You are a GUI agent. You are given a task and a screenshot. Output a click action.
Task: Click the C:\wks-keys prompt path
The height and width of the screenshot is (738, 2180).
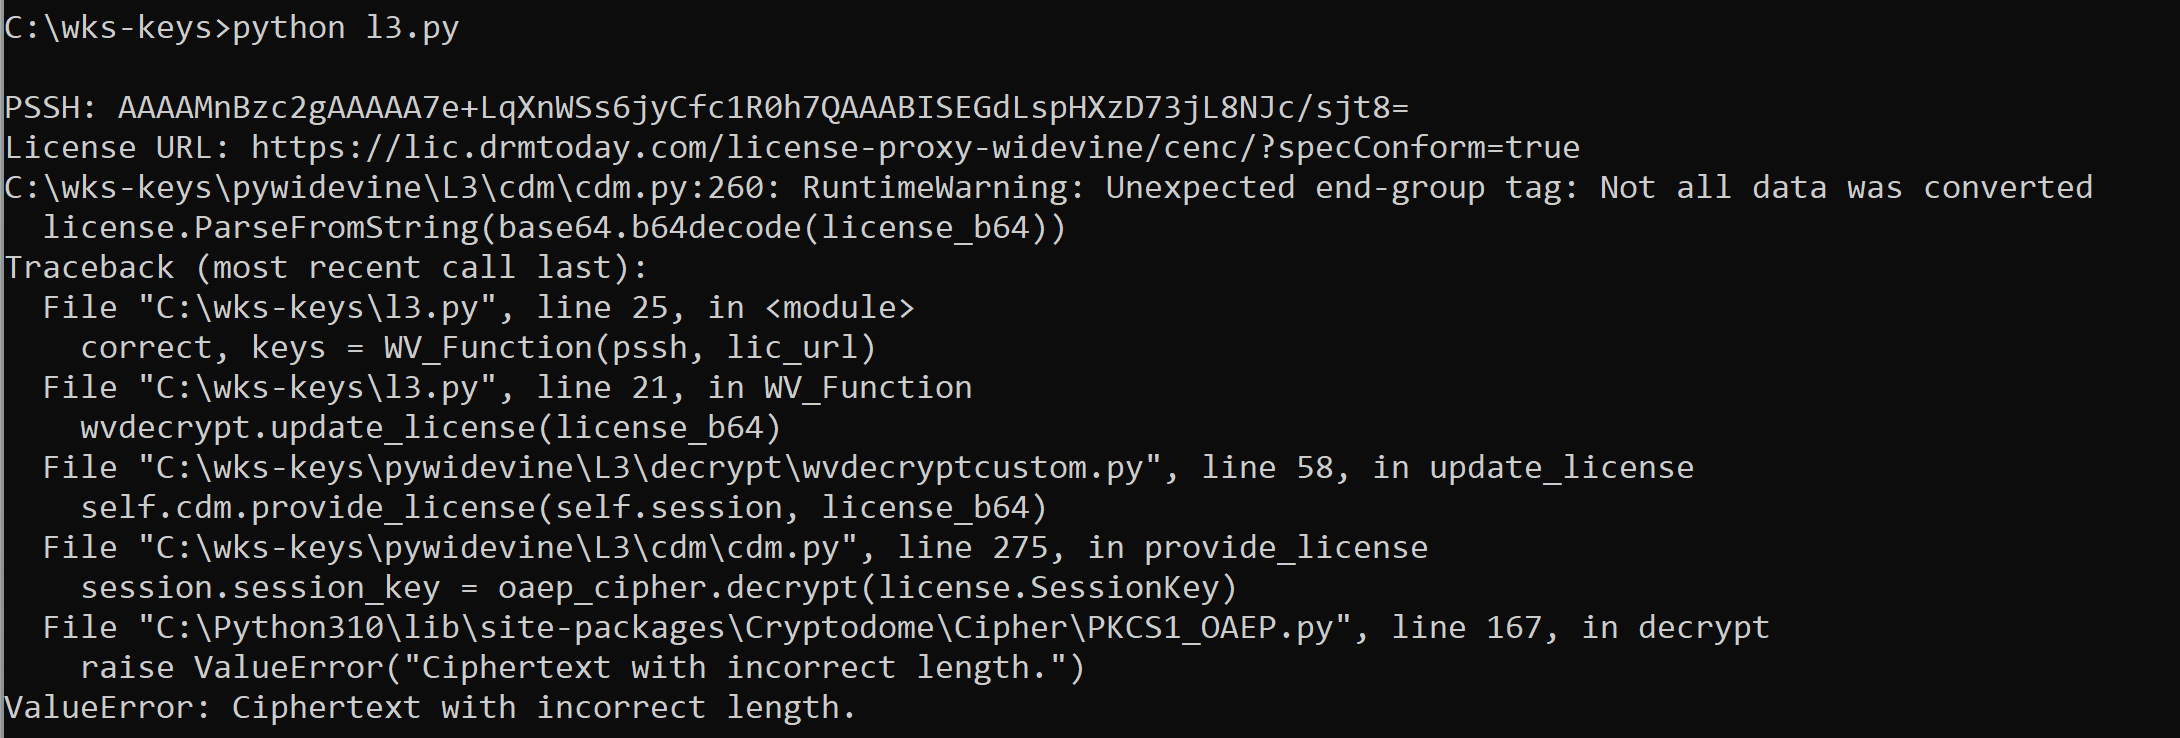point(108,28)
